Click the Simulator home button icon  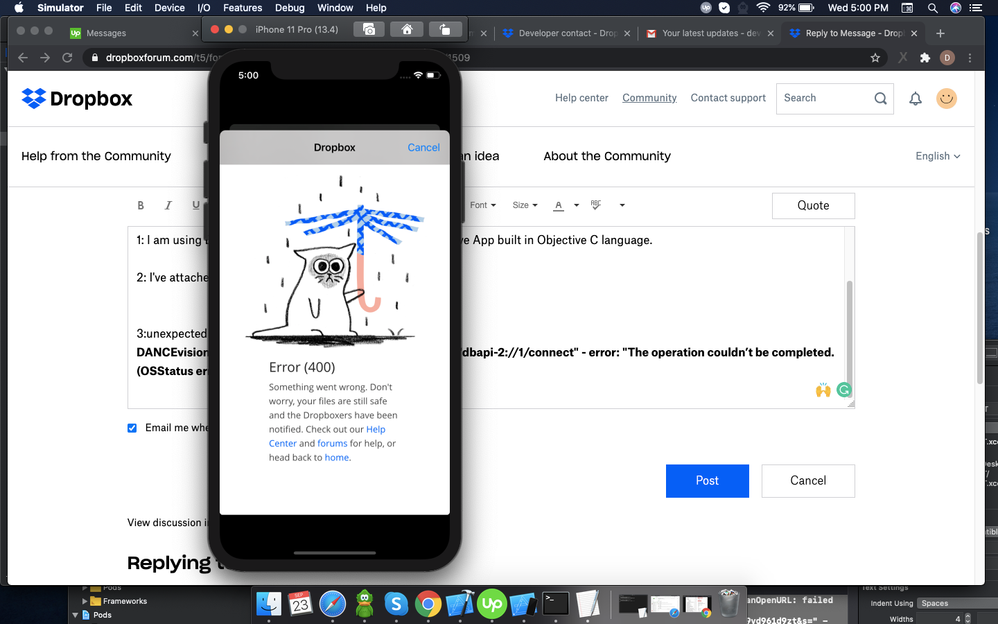coord(407,29)
